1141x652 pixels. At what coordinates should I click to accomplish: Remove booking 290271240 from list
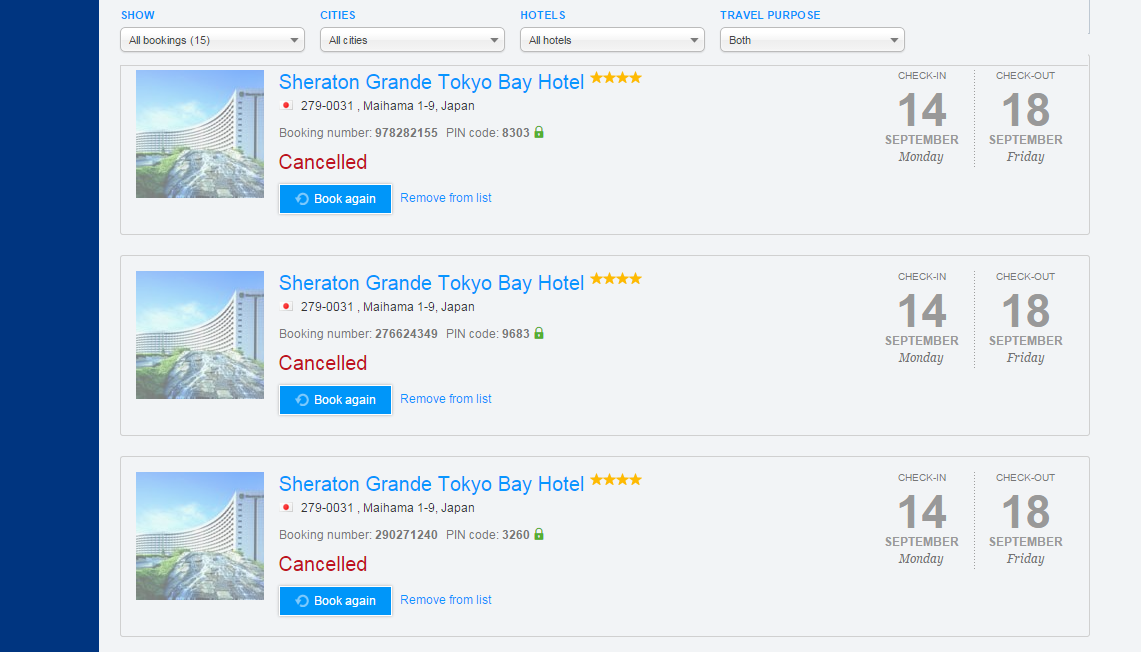point(445,600)
